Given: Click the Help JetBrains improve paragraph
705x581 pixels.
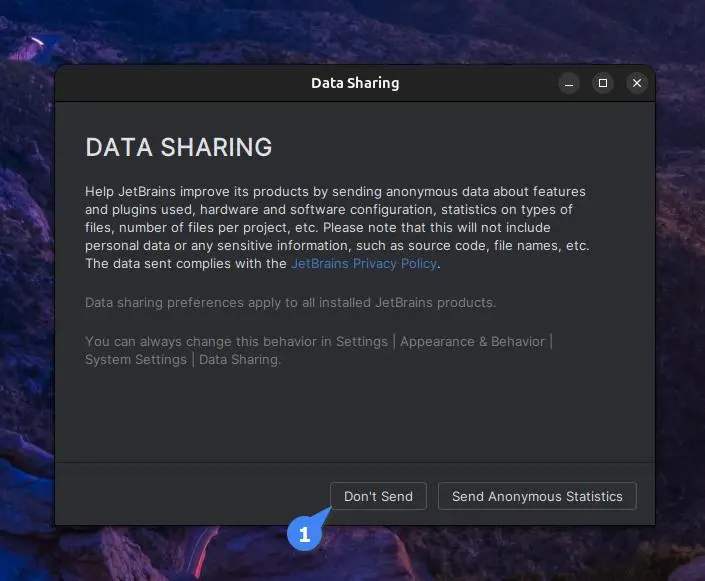Looking at the screenshot, I should [337, 228].
